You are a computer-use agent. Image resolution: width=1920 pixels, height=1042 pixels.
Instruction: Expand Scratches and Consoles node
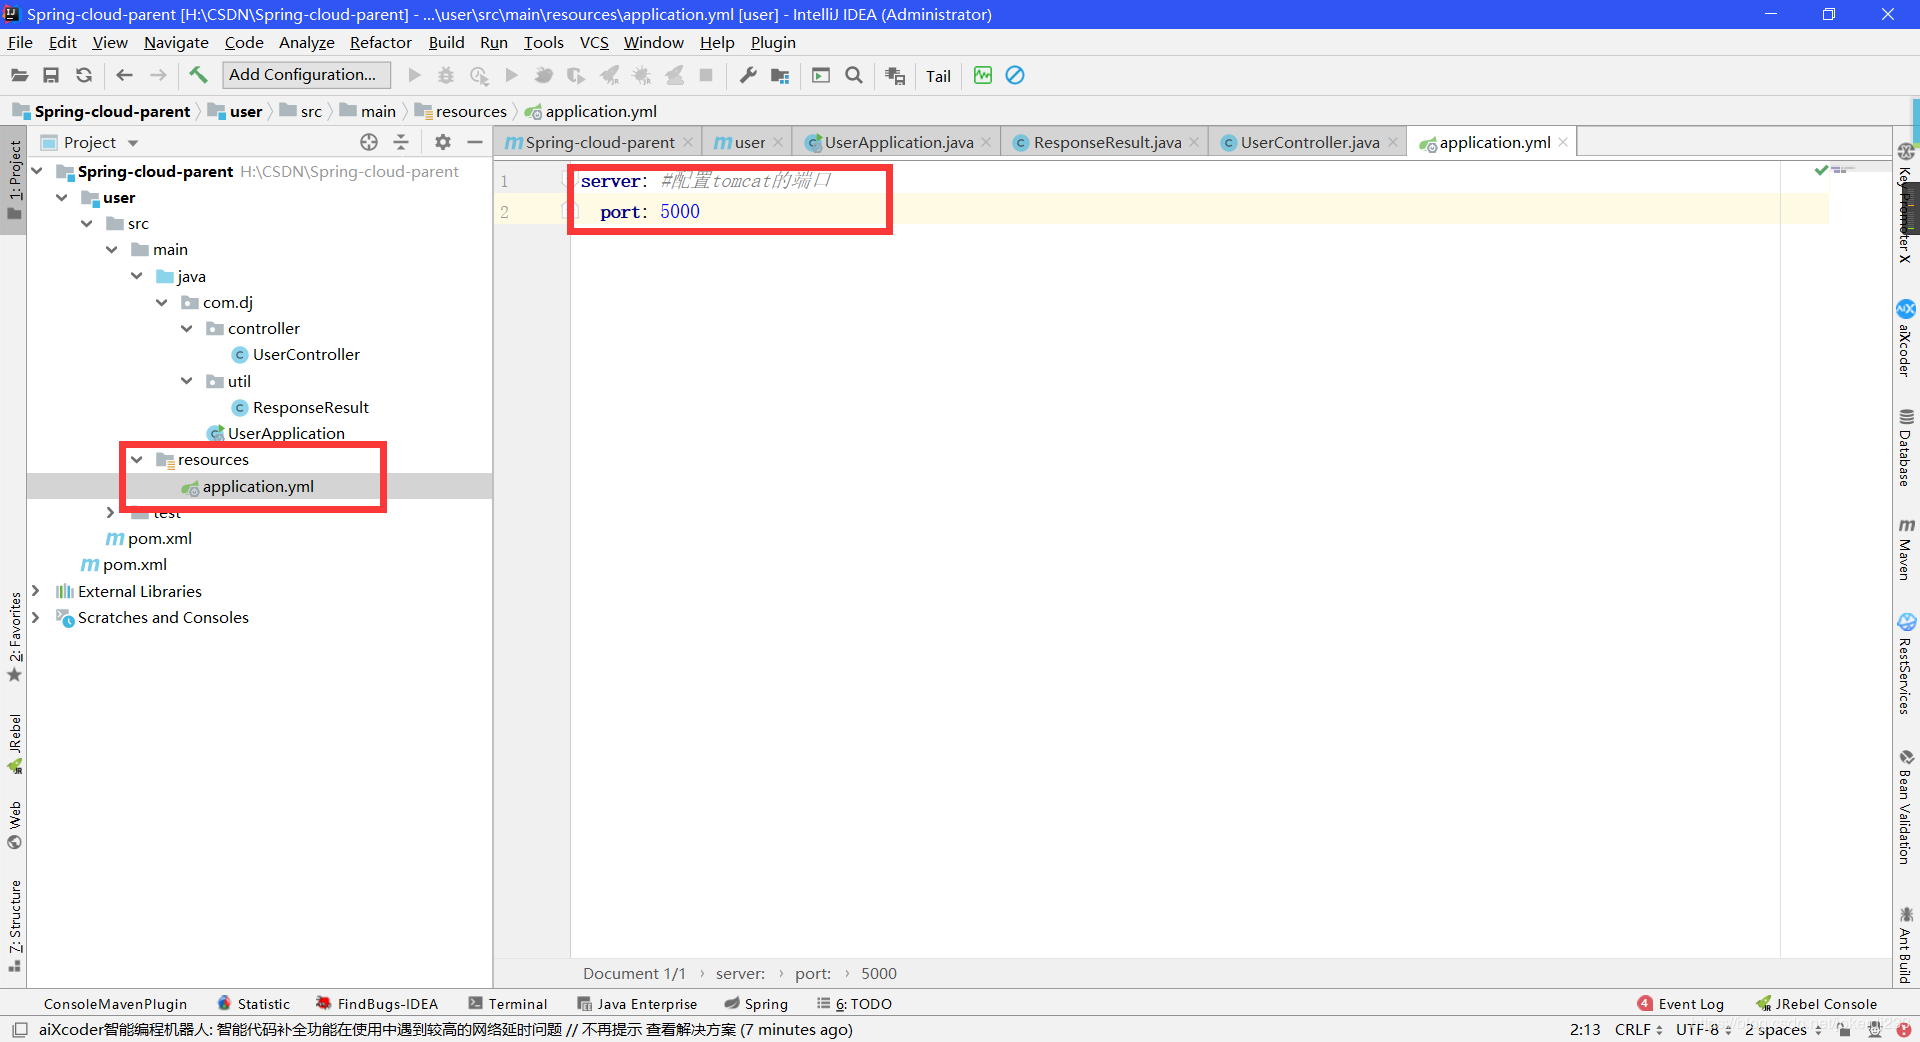36,617
